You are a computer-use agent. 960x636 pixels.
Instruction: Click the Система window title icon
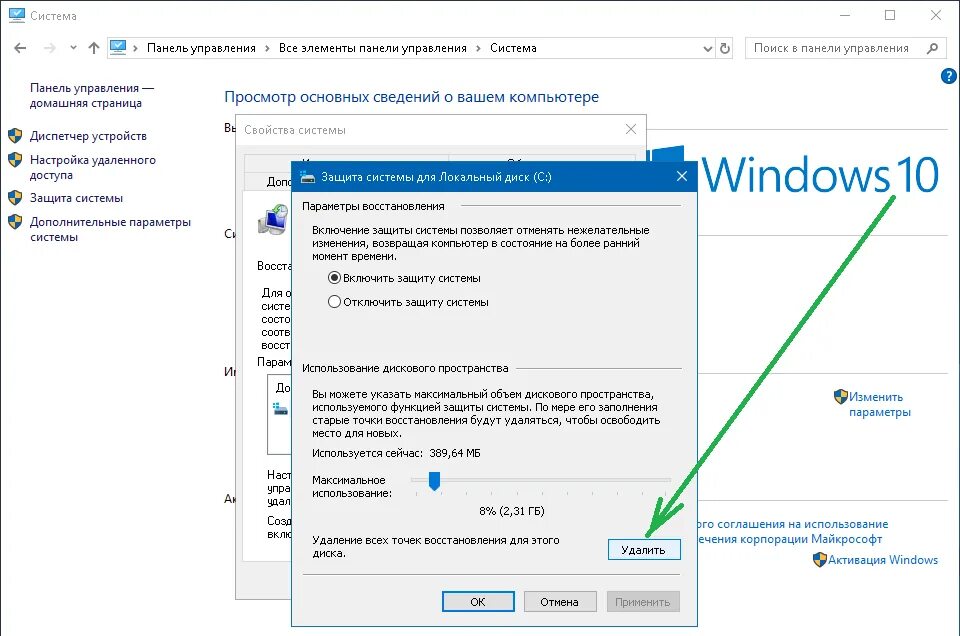pos(17,15)
